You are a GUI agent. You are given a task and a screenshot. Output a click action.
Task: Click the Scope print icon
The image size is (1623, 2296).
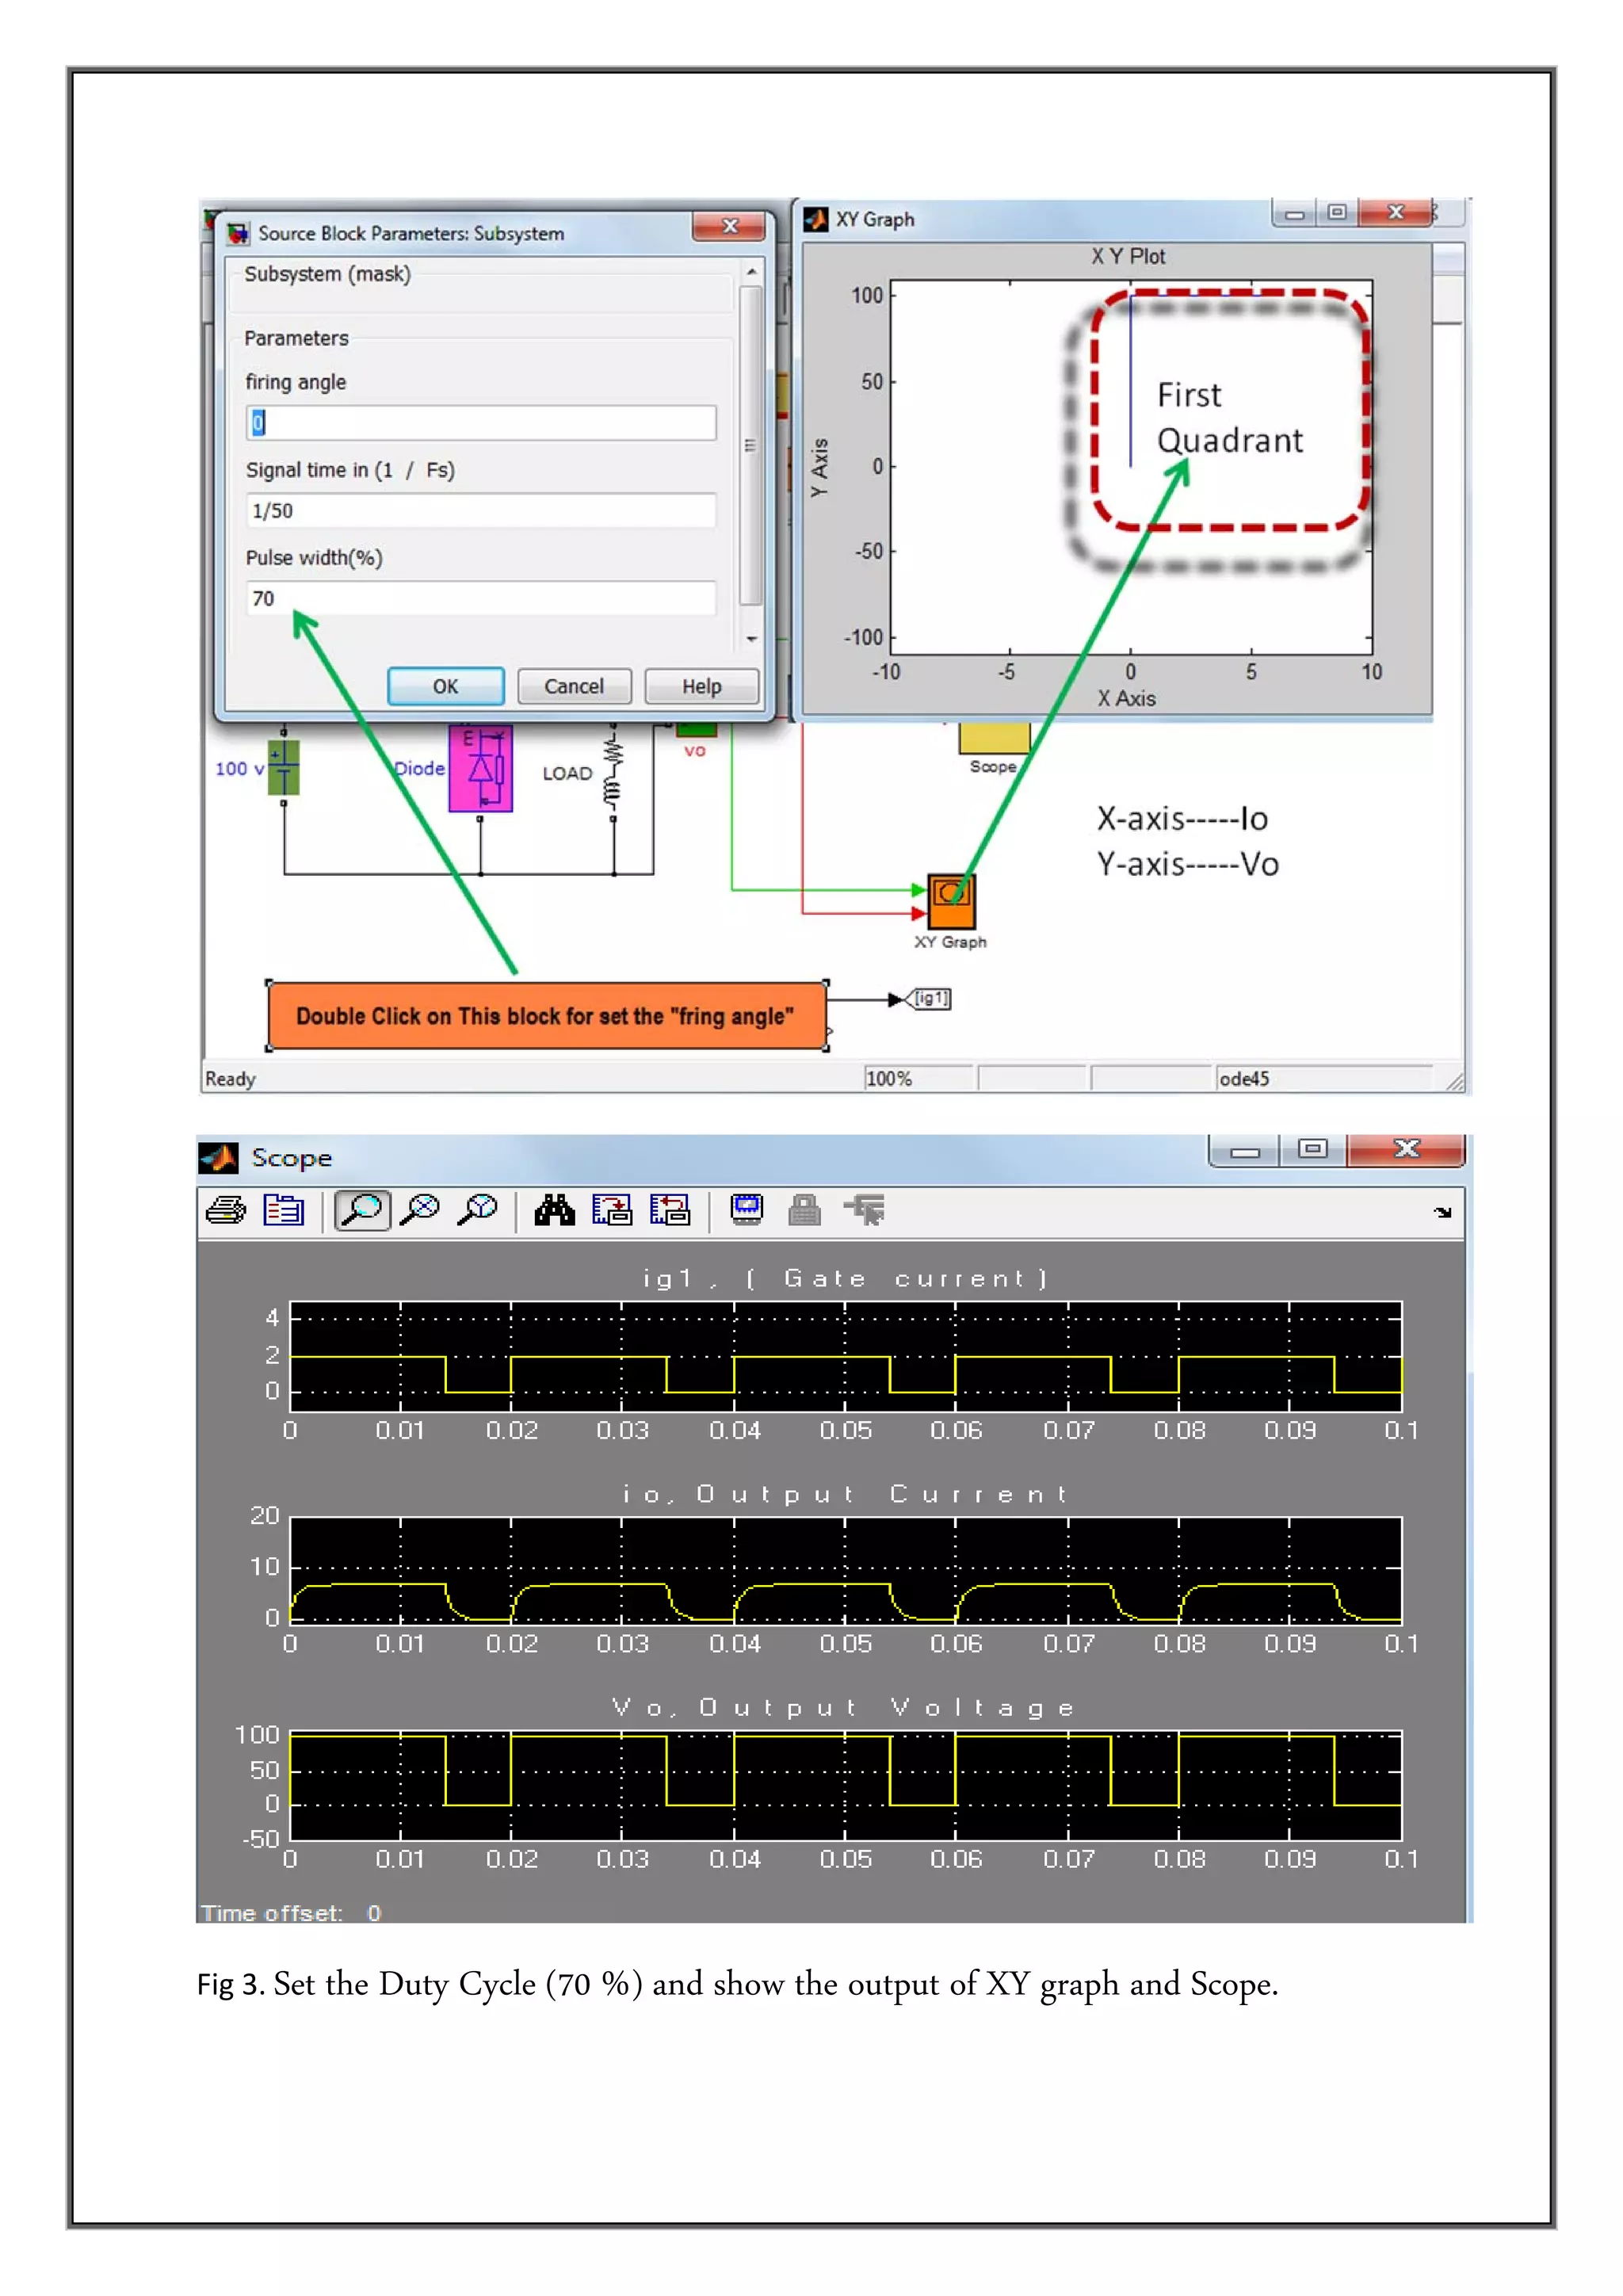click(x=226, y=1210)
